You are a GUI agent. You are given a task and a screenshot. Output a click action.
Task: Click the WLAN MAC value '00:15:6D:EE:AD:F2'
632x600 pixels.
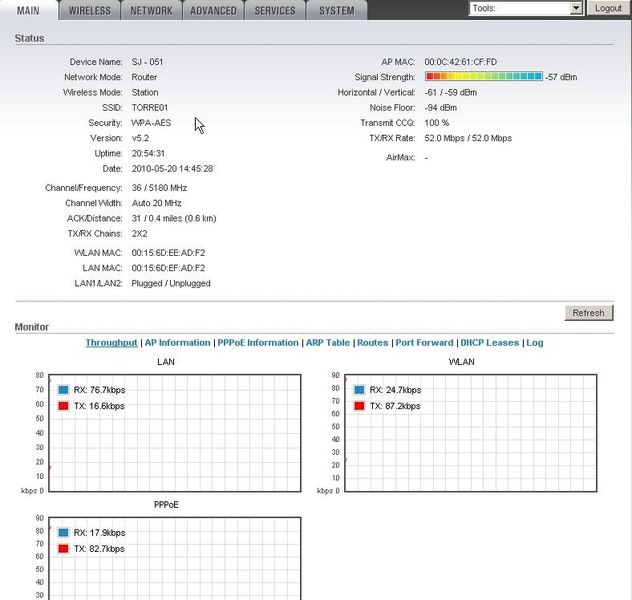click(168, 253)
